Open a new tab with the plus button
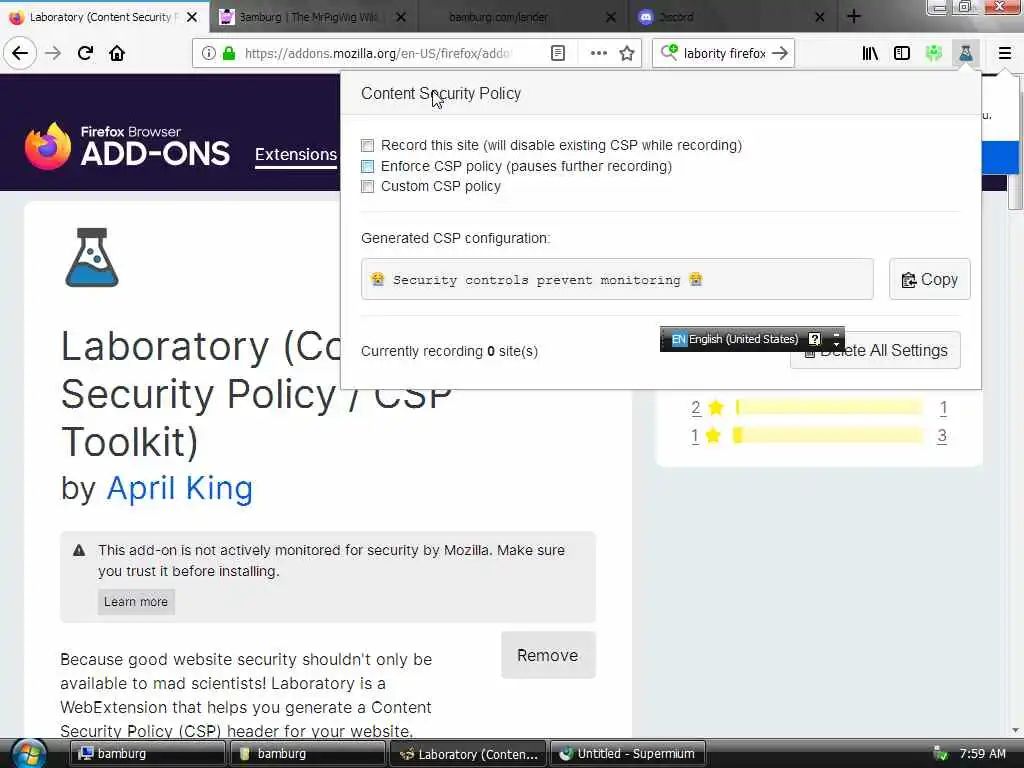Screen dimensions: 1024x768 click(854, 16)
